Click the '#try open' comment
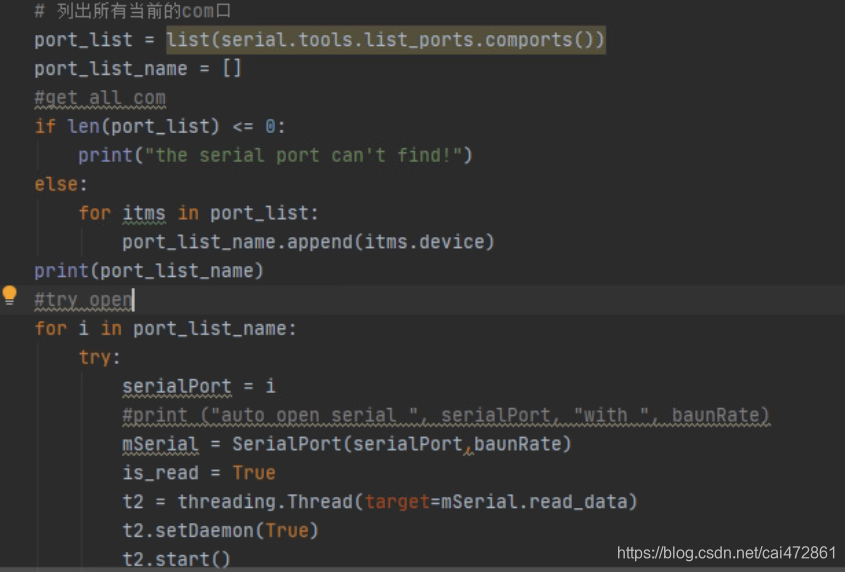The width and height of the screenshot is (845, 572). [x=84, y=300]
